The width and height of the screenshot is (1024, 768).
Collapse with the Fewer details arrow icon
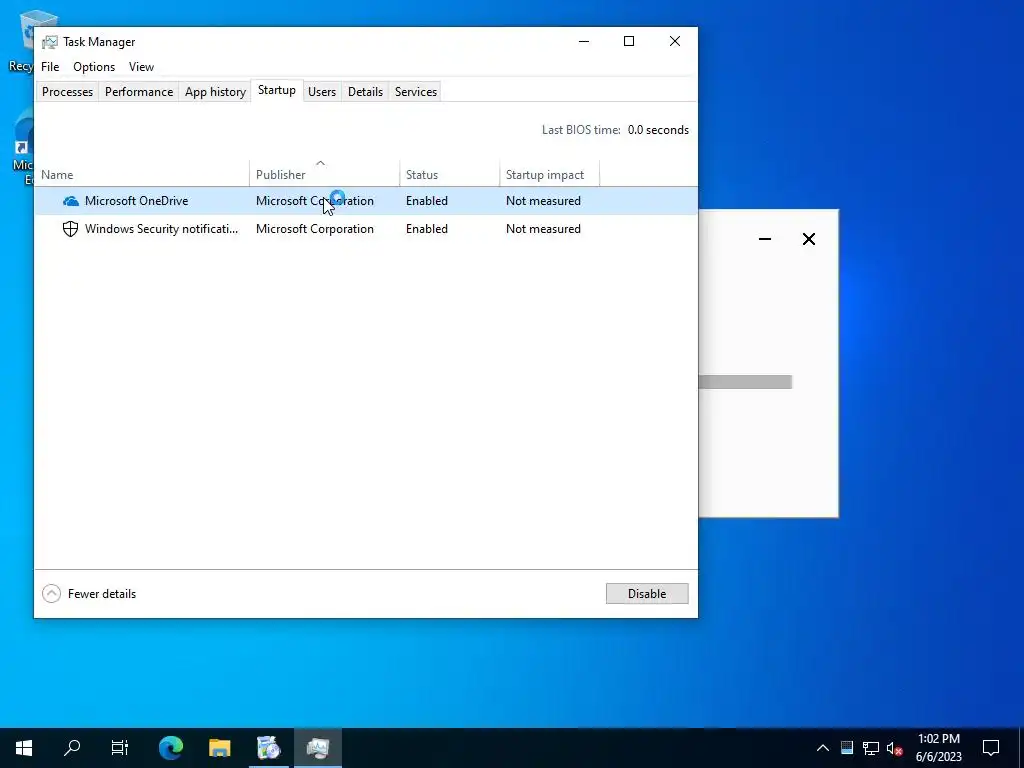(x=52, y=594)
